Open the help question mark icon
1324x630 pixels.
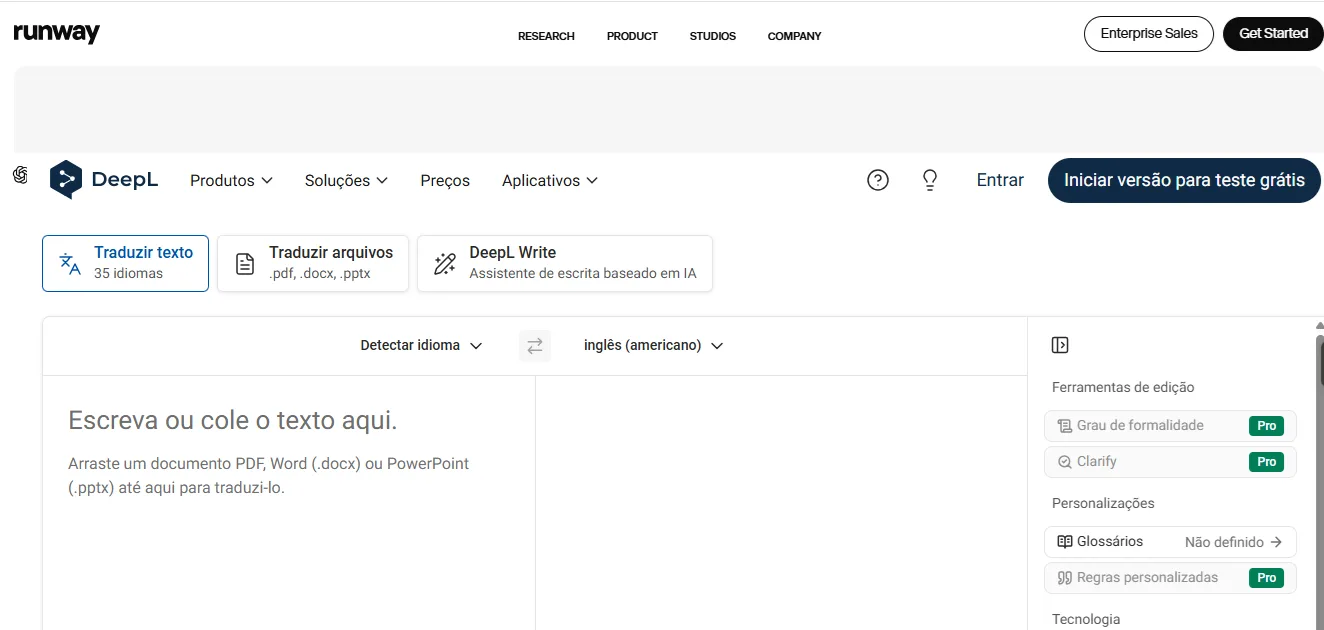click(x=878, y=180)
